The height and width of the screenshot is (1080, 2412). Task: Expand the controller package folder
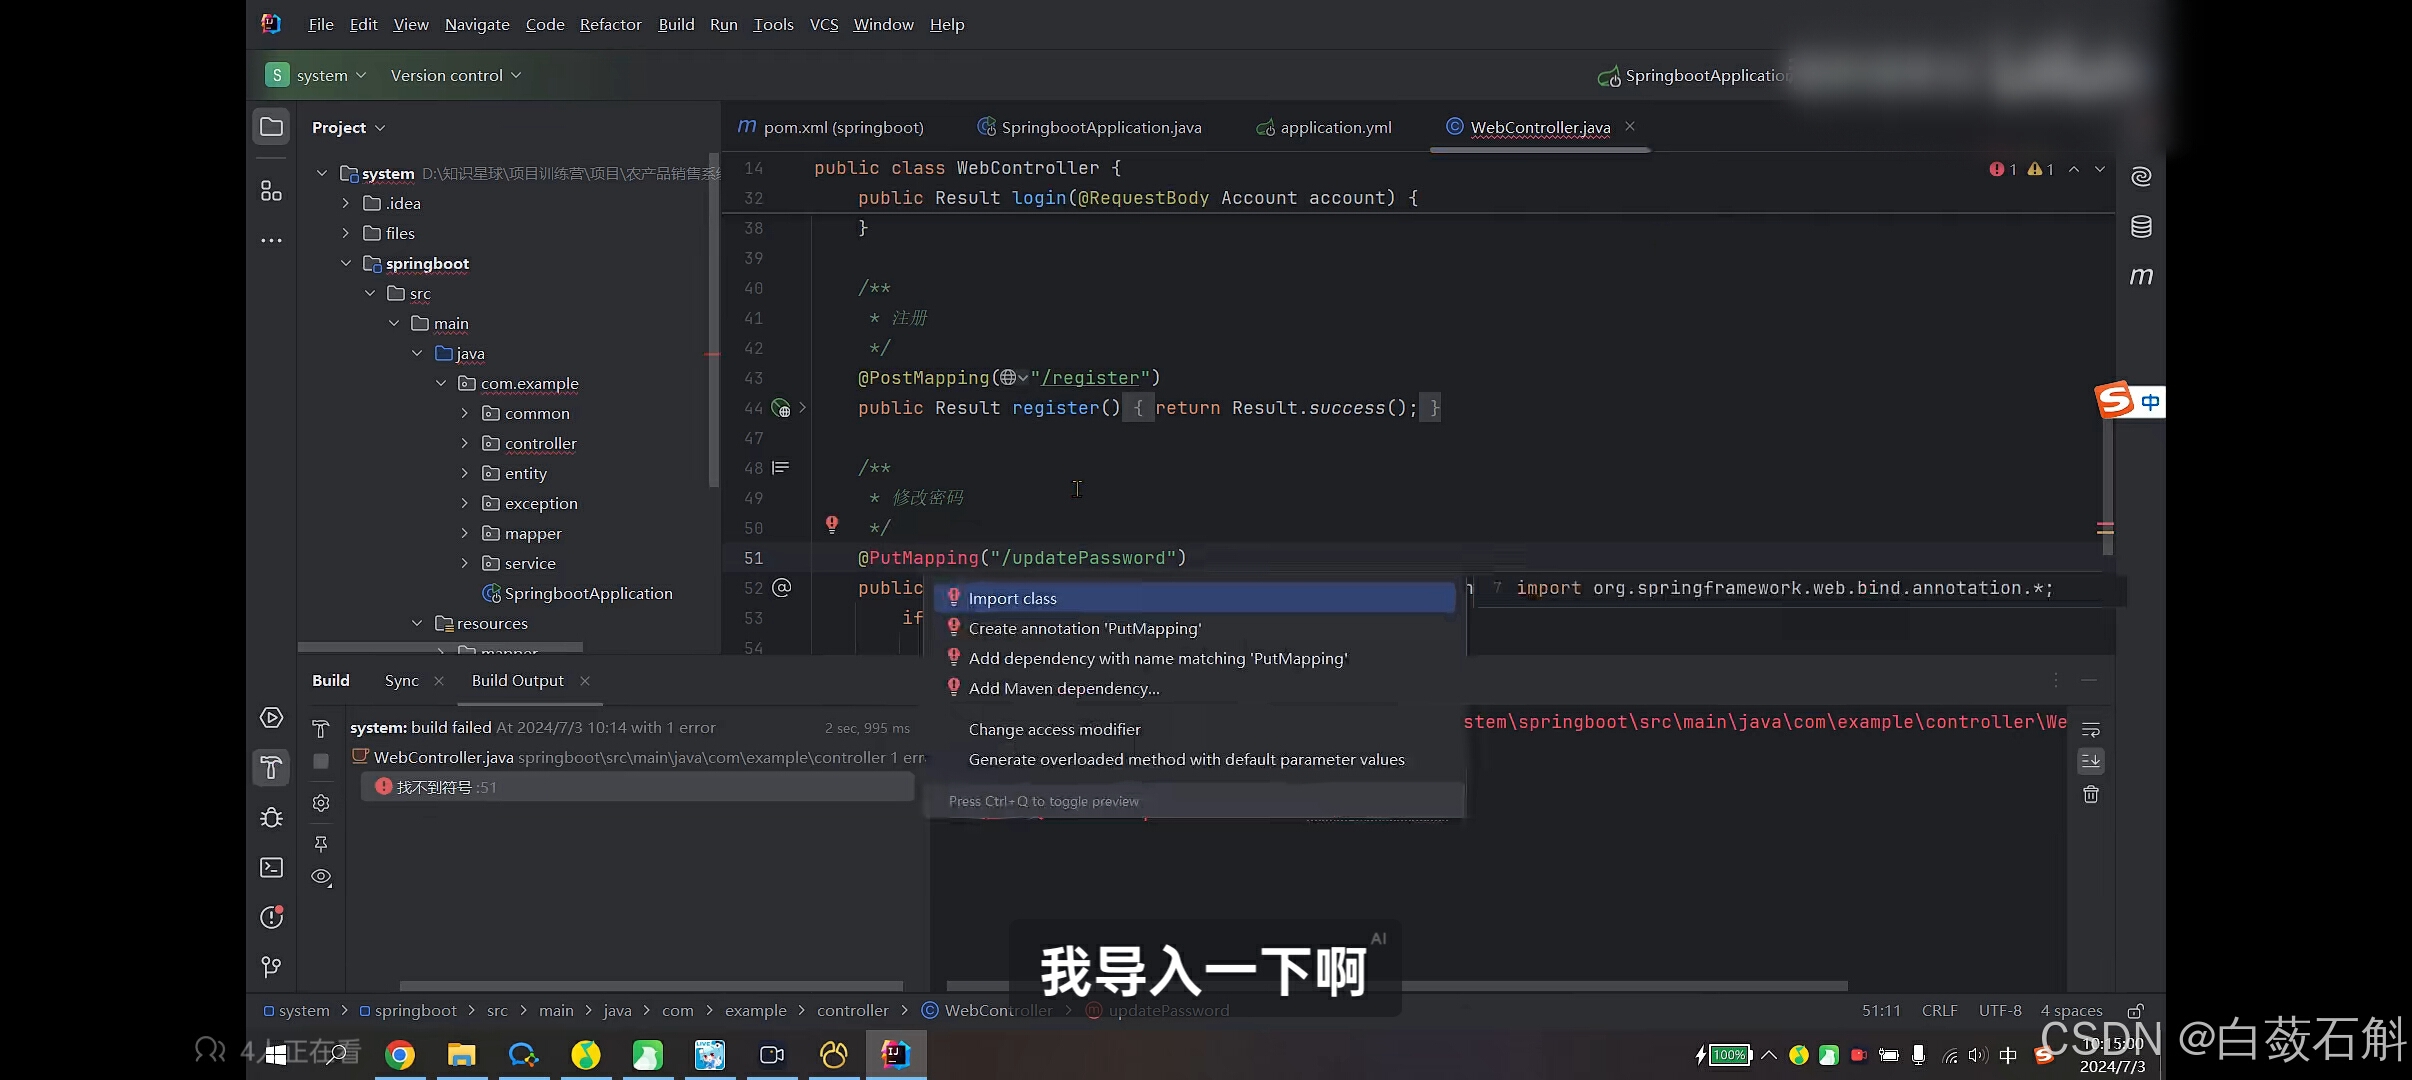point(464,443)
